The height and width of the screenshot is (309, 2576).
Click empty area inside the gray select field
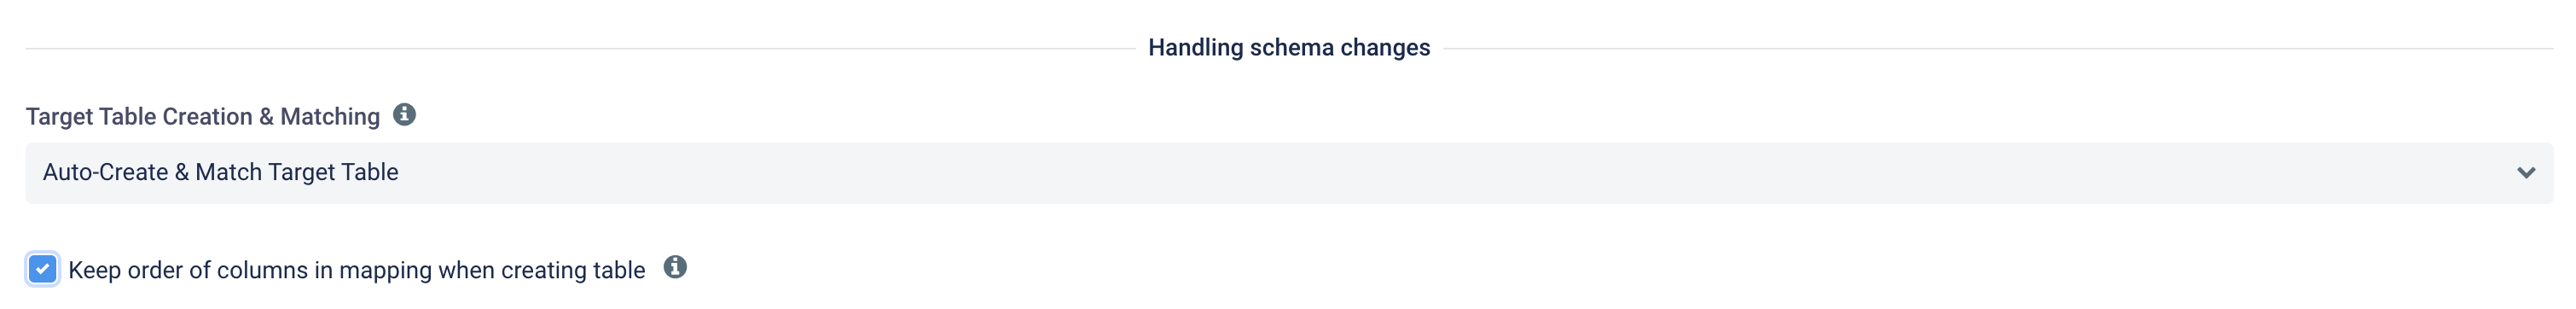[x=1400, y=173]
